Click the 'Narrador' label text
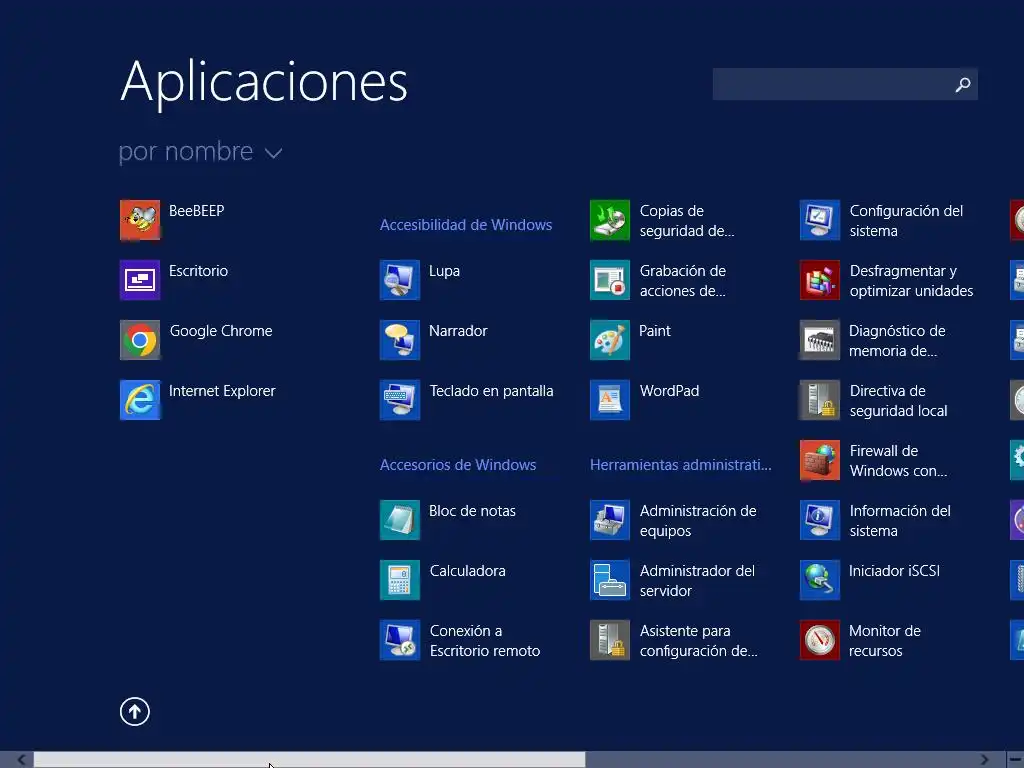 pyautogui.click(x=458, y=331)
